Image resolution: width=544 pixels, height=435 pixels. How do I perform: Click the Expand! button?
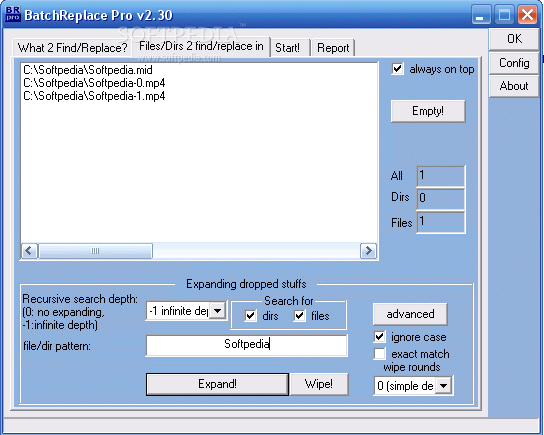pos(217,384)
